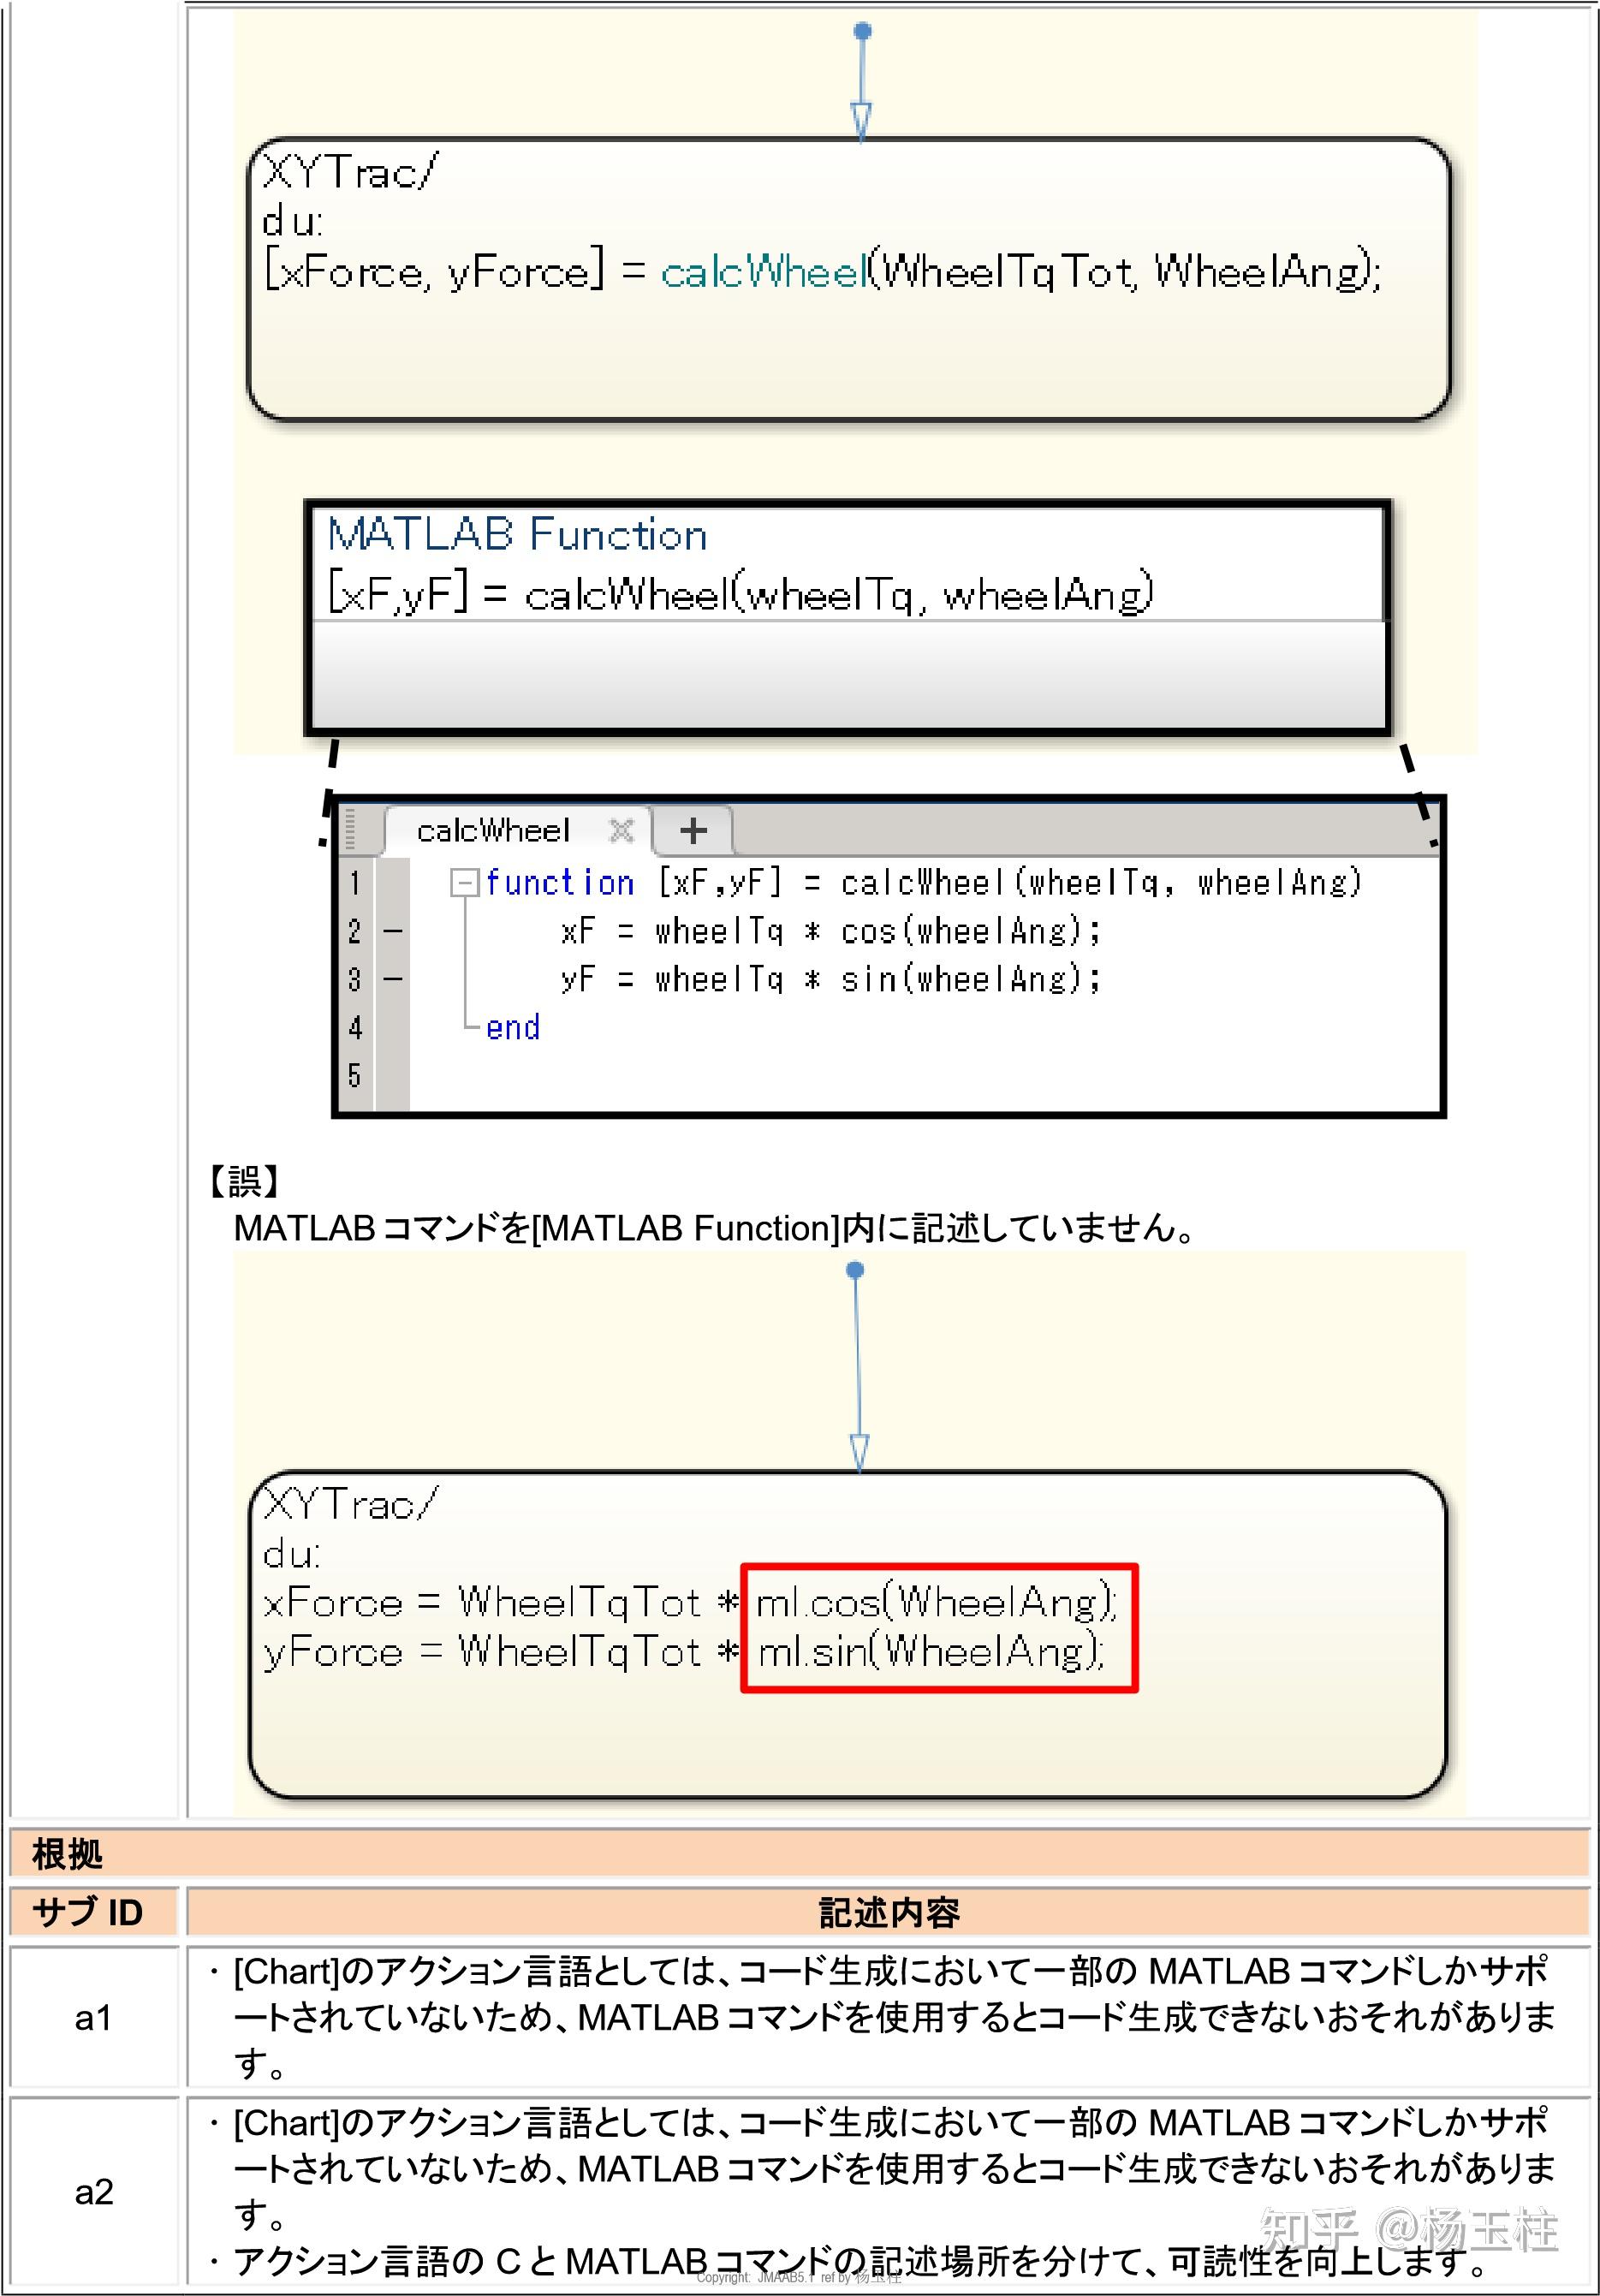The width and height of the screenshot is (1600, 2296).
Task: Click the breakpoint dash beside line 3
Action: point(394,978)
